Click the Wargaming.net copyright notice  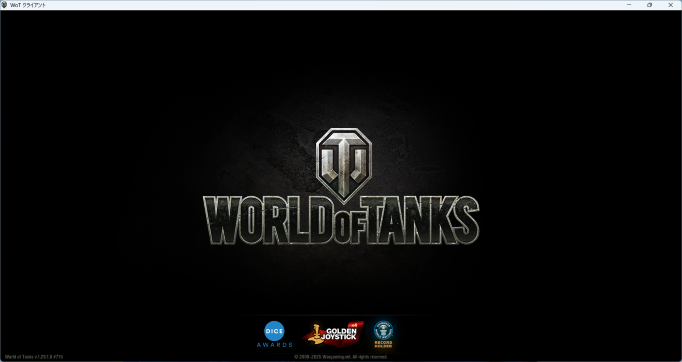point(341,357)
